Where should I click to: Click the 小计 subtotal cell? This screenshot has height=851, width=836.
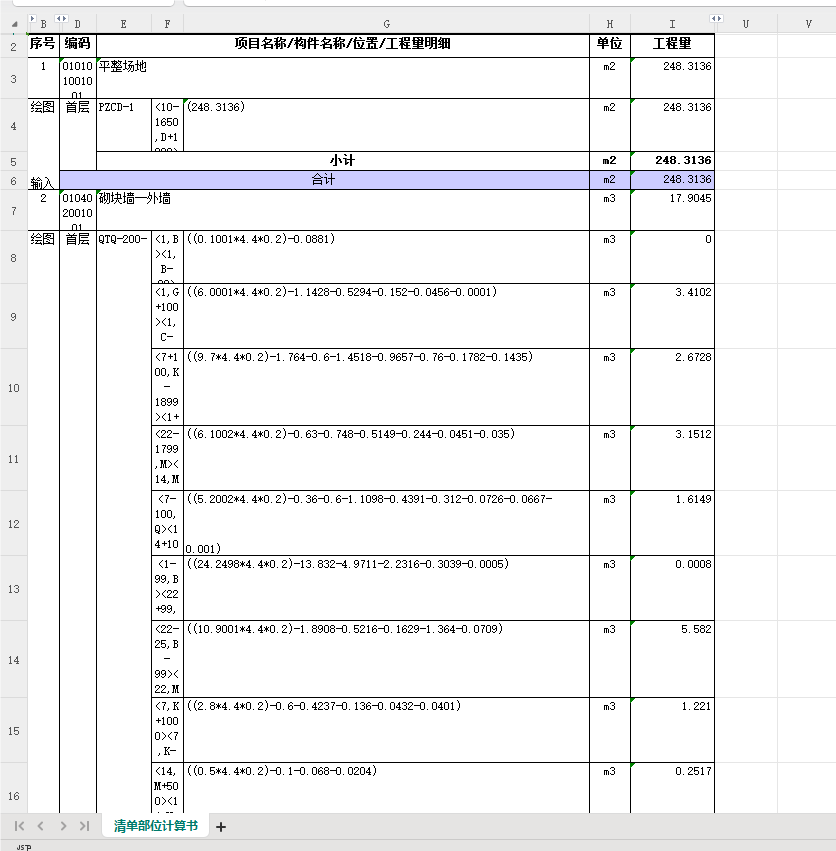[x=343, y=161]
